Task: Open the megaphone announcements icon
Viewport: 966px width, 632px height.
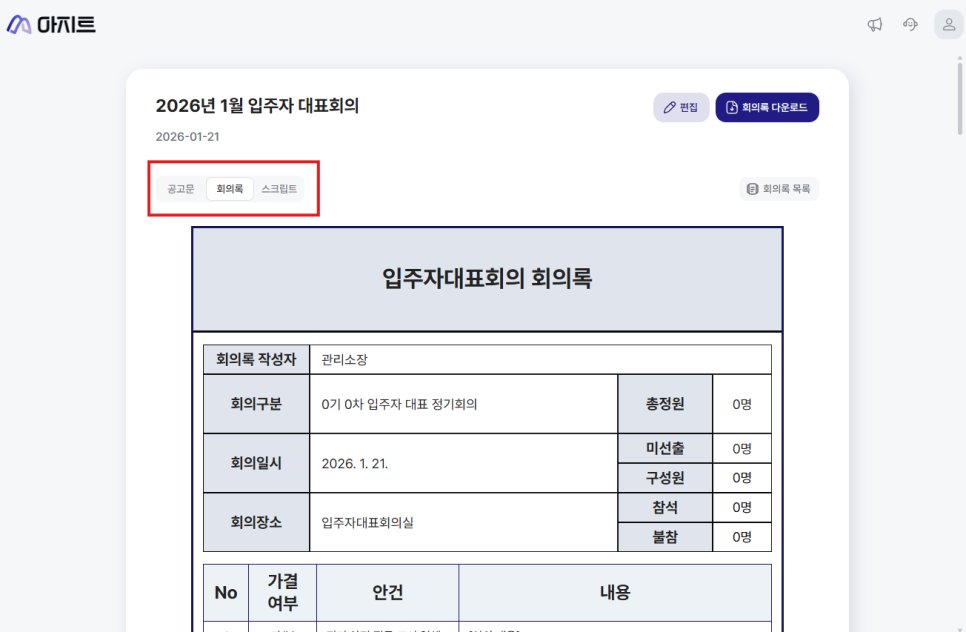Action: pyautogui.click(x=875, y=25)
